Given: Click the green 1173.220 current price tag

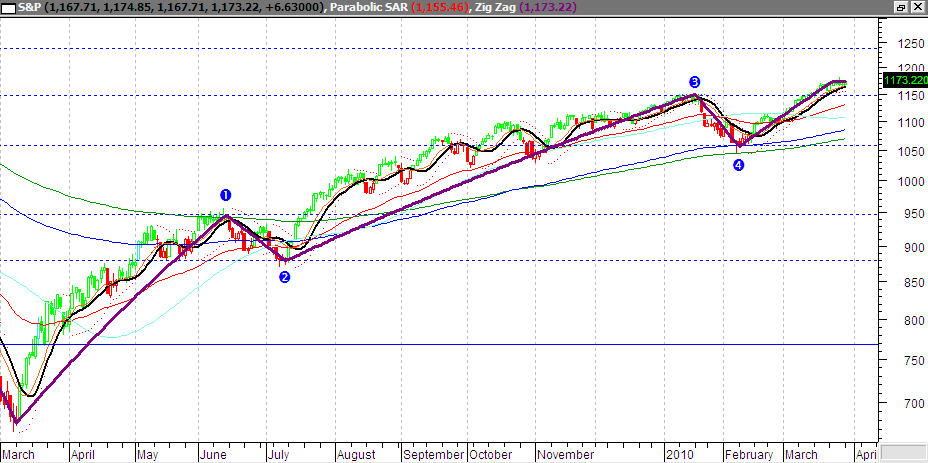Looking at the screenshot, I should [x=905, y=80].
